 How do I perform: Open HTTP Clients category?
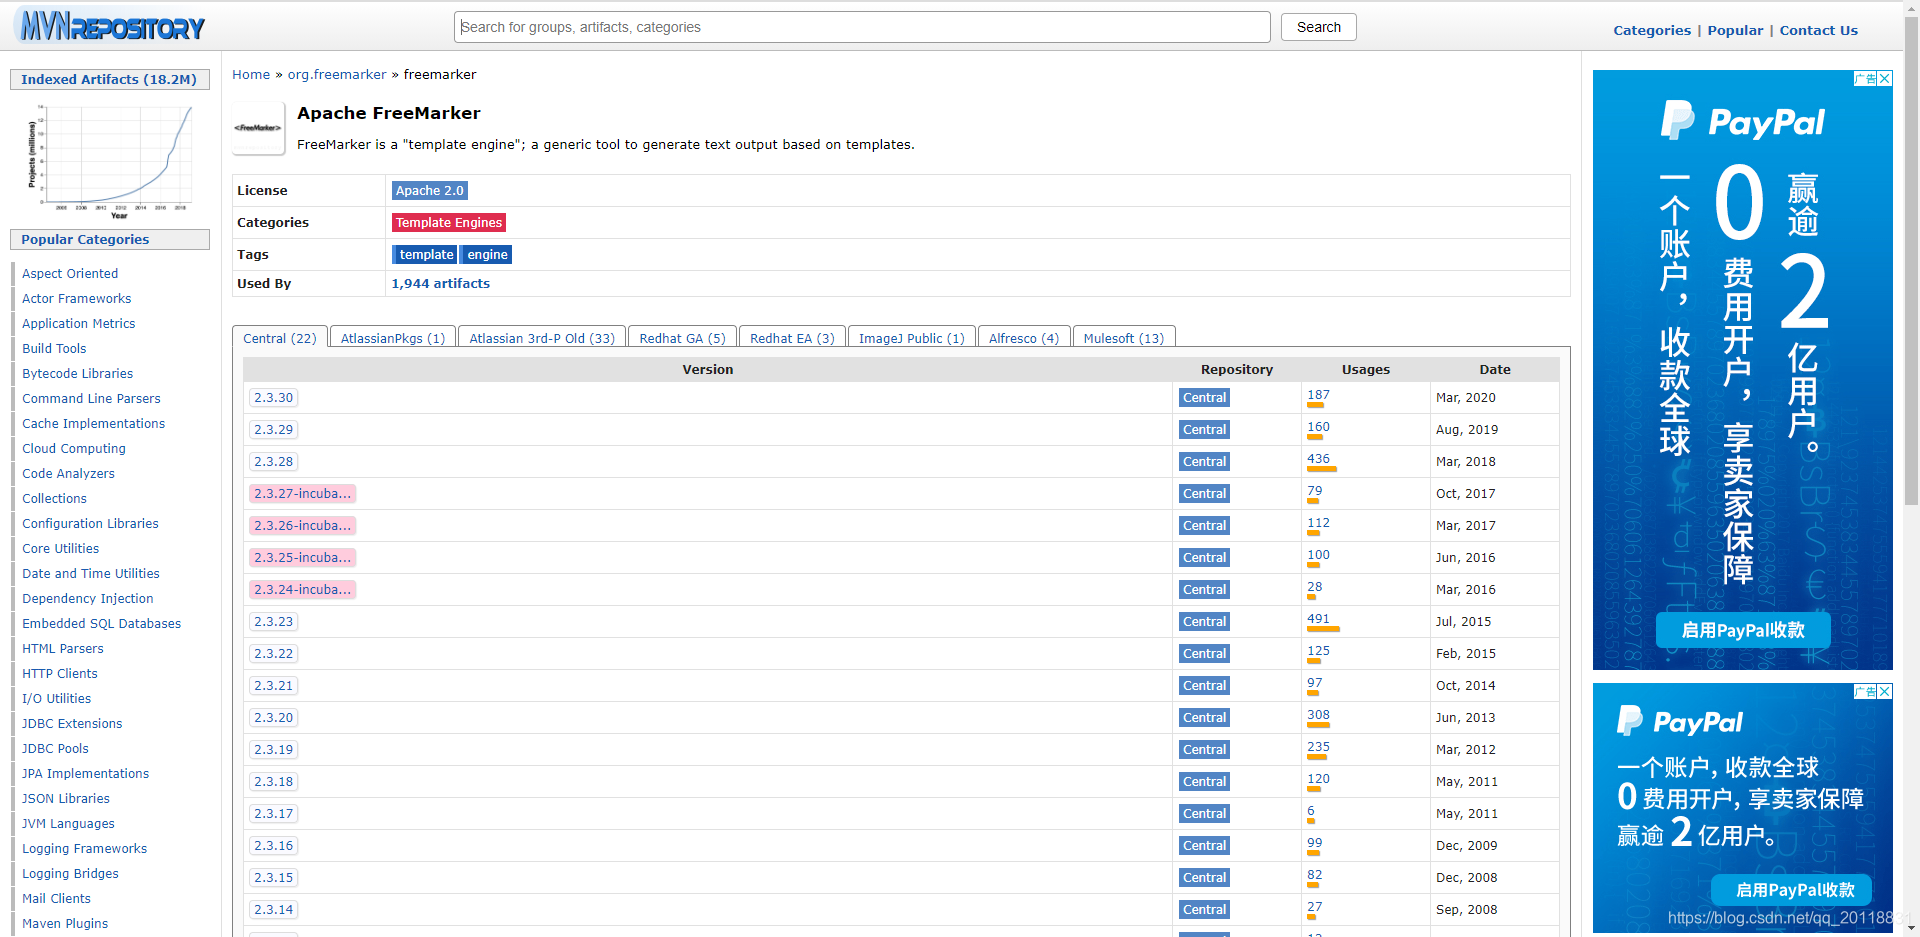[60, 673]
